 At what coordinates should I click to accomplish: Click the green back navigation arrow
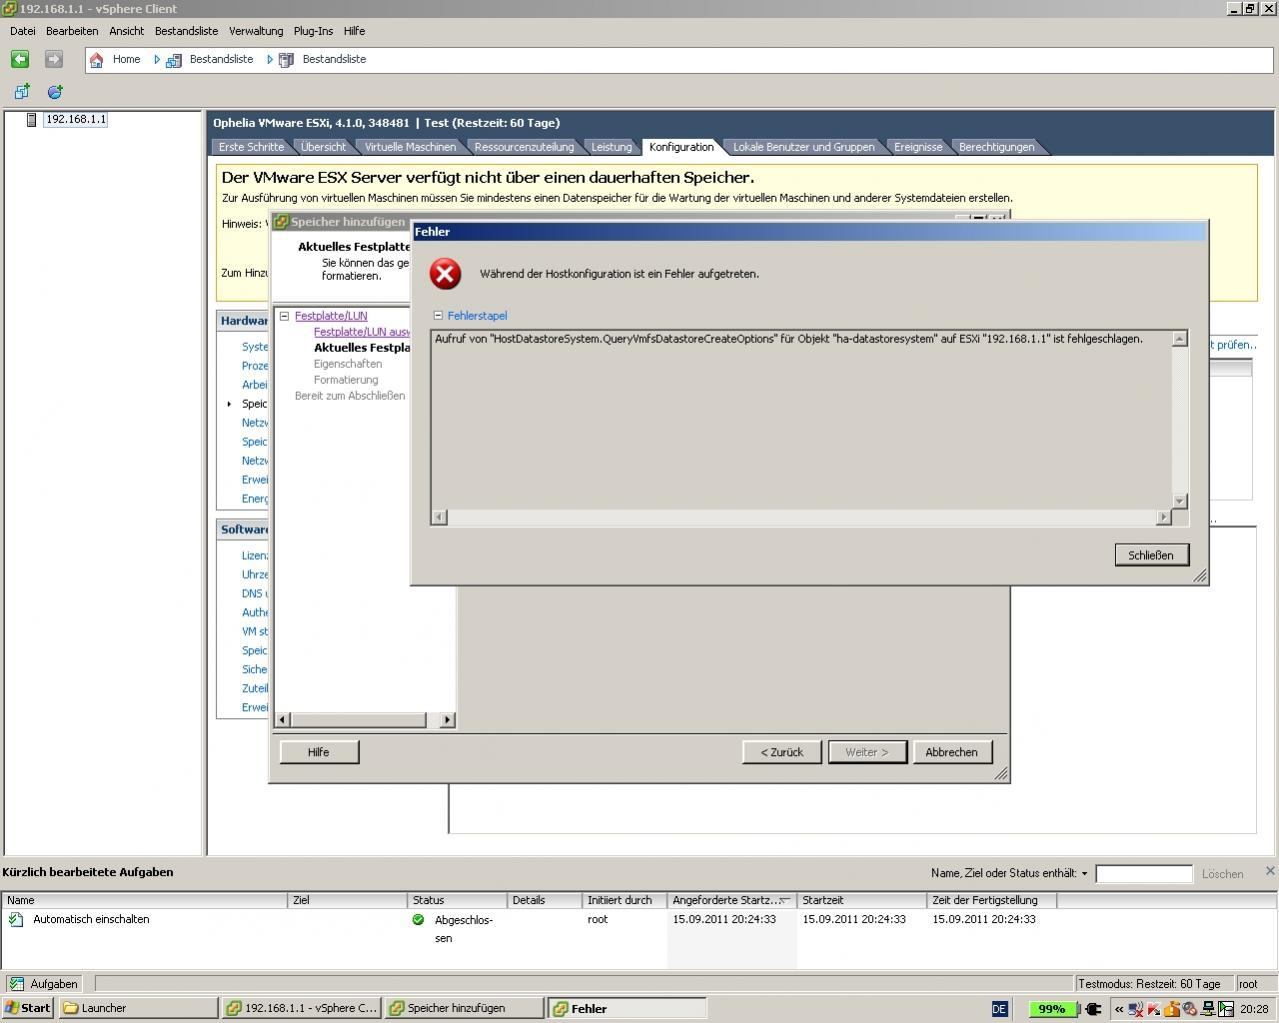pos(20,60)
